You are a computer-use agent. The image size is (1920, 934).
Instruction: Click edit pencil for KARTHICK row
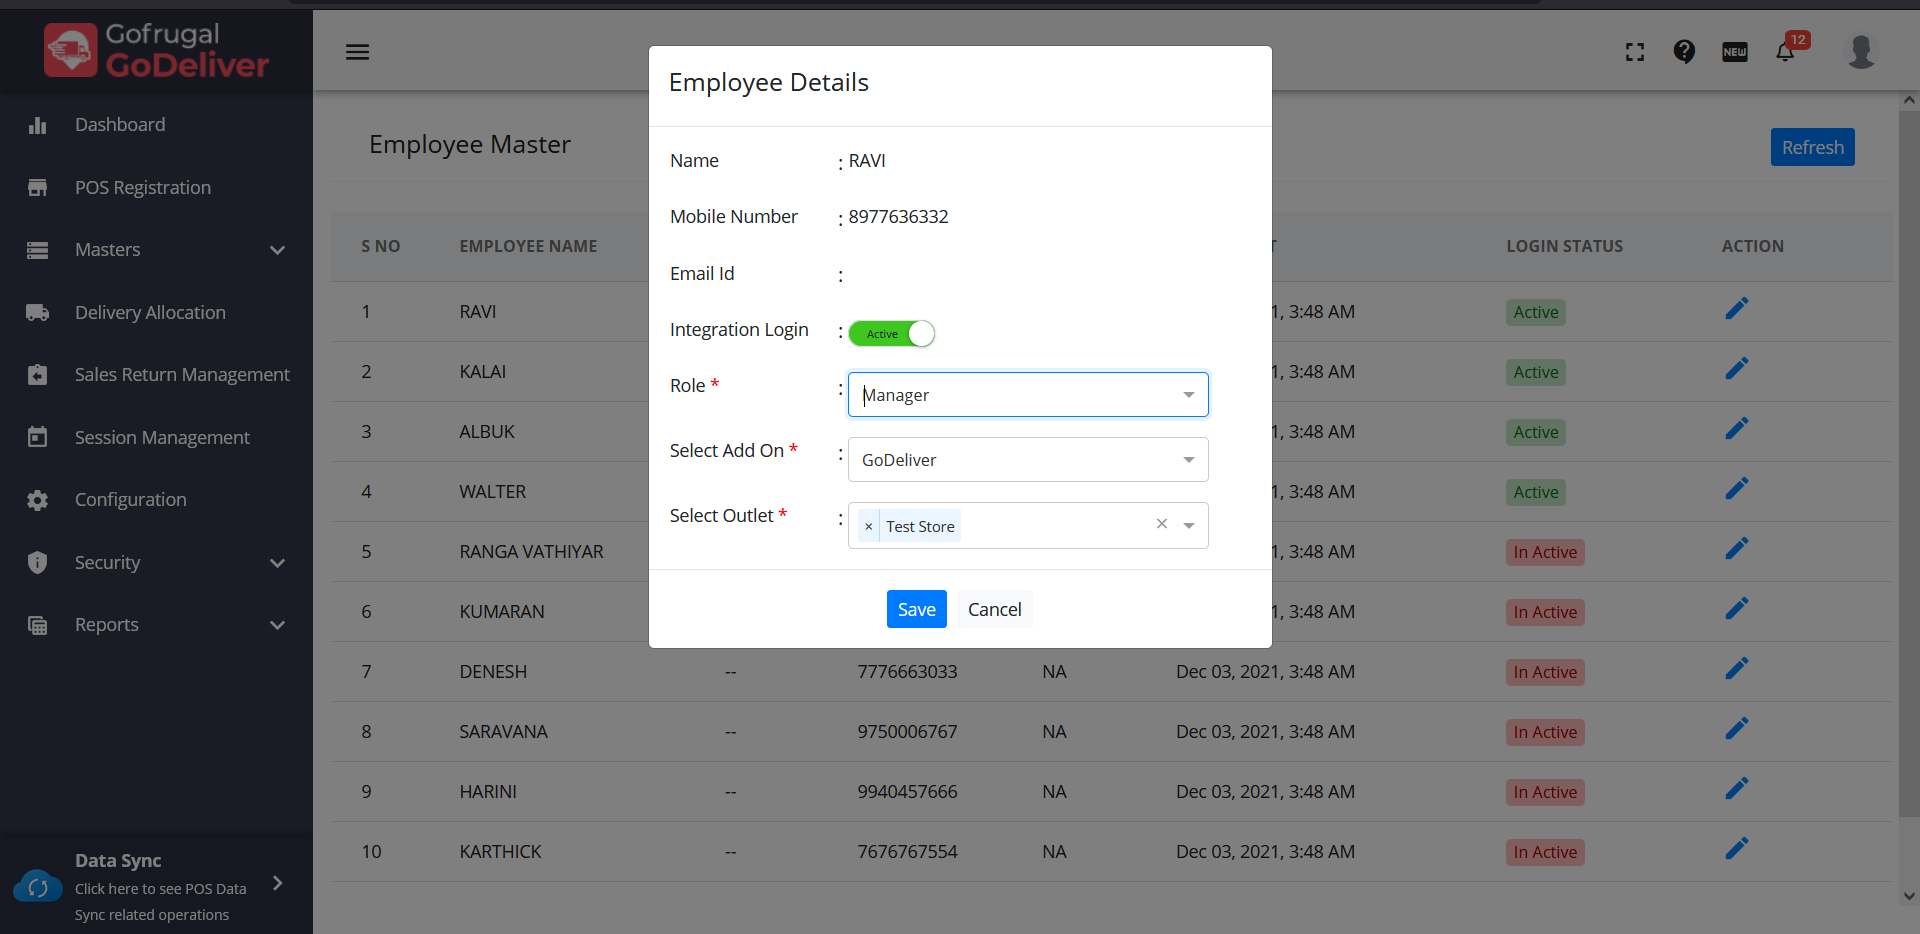(1737, 849)
